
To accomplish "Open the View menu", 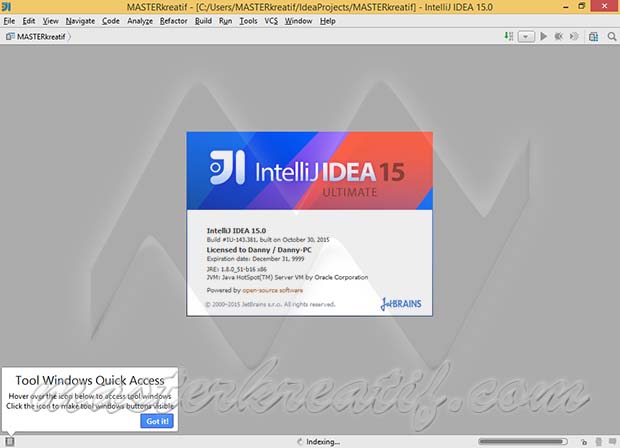I will [51, 21].
